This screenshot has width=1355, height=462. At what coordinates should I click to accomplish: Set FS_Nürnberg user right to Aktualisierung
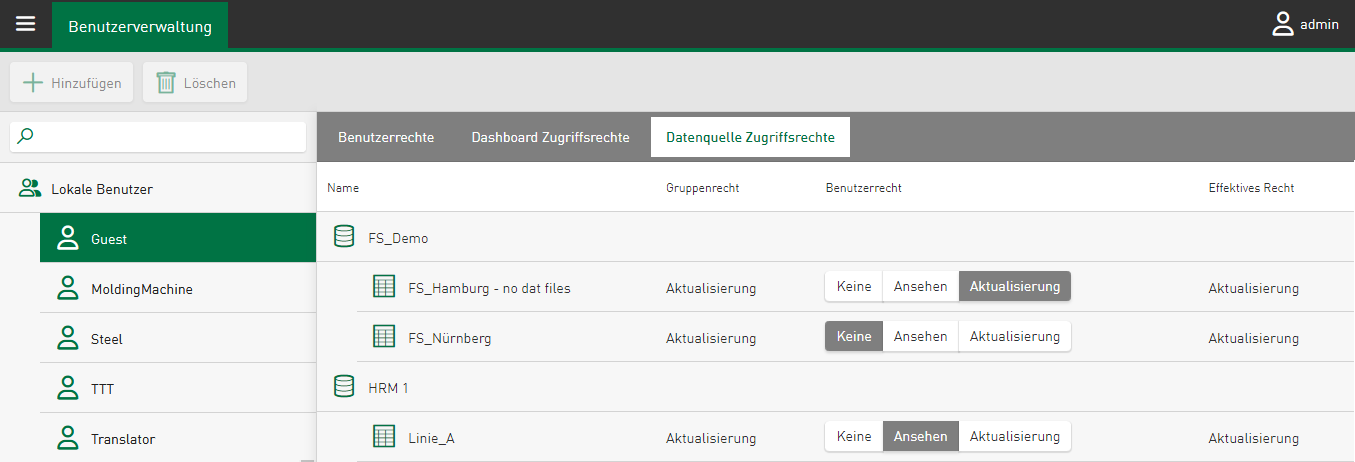pos(1014,337)
